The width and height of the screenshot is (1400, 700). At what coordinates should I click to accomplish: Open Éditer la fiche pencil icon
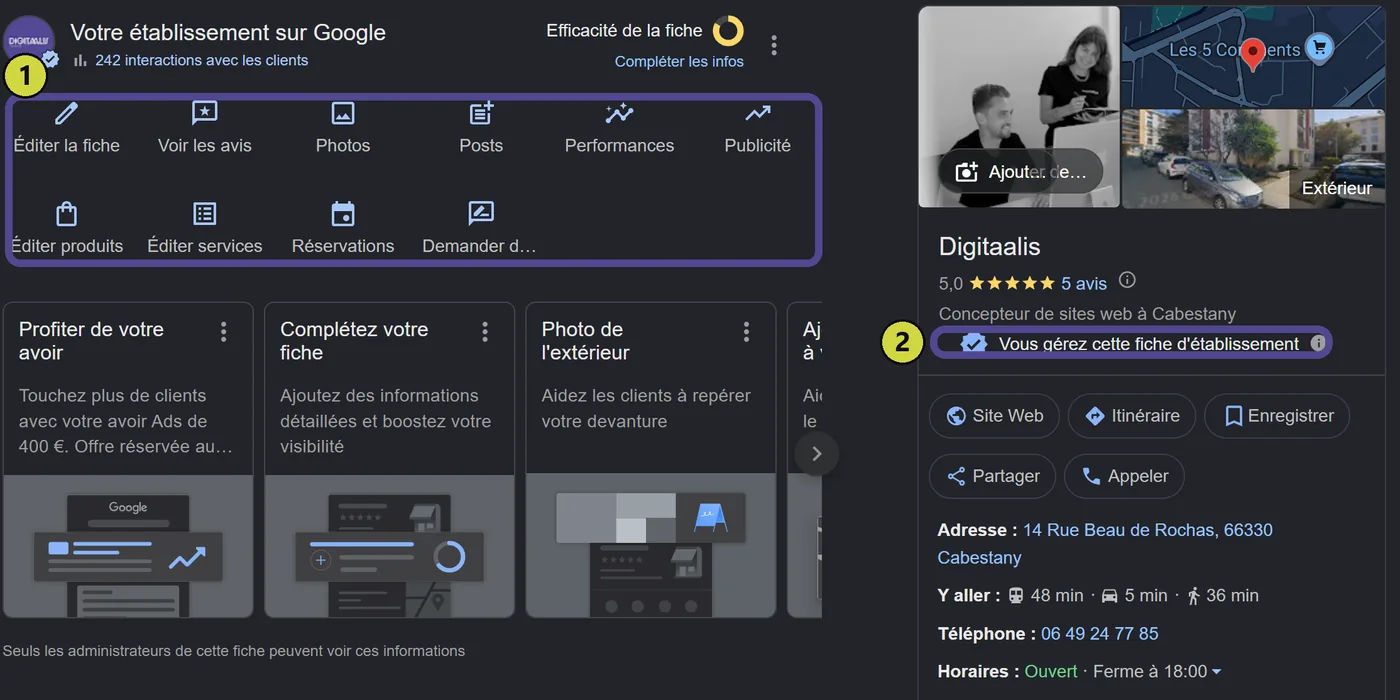(66, 113)
